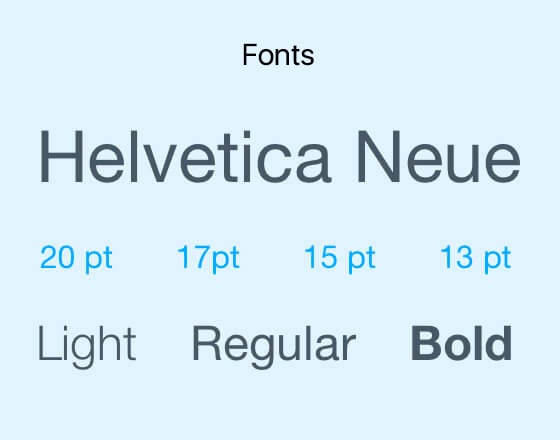Screen dimensions: 560x440
Task: Choose the 17pt size label
Action: 209,259
